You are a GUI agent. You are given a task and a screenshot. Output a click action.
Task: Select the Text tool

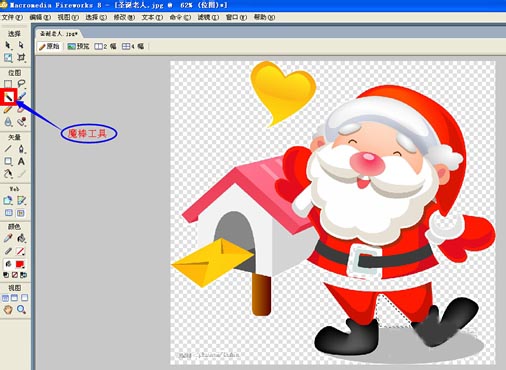tap(21, 161)
